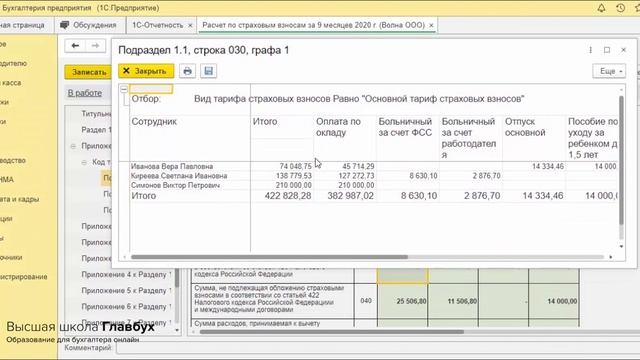This screenshot has width=640, height=360.
Task: Click the scroll down arrow in dialog
Action: (621, 247)
